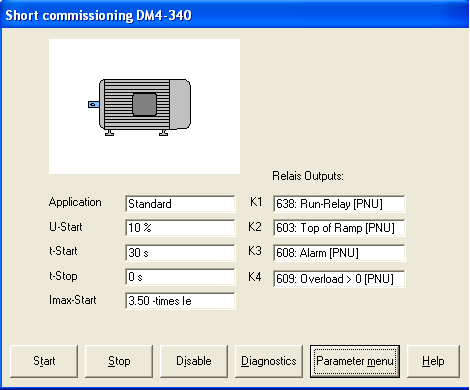Click the U-Start label
This screenshot has height=390, width=470.
(66, 227)
